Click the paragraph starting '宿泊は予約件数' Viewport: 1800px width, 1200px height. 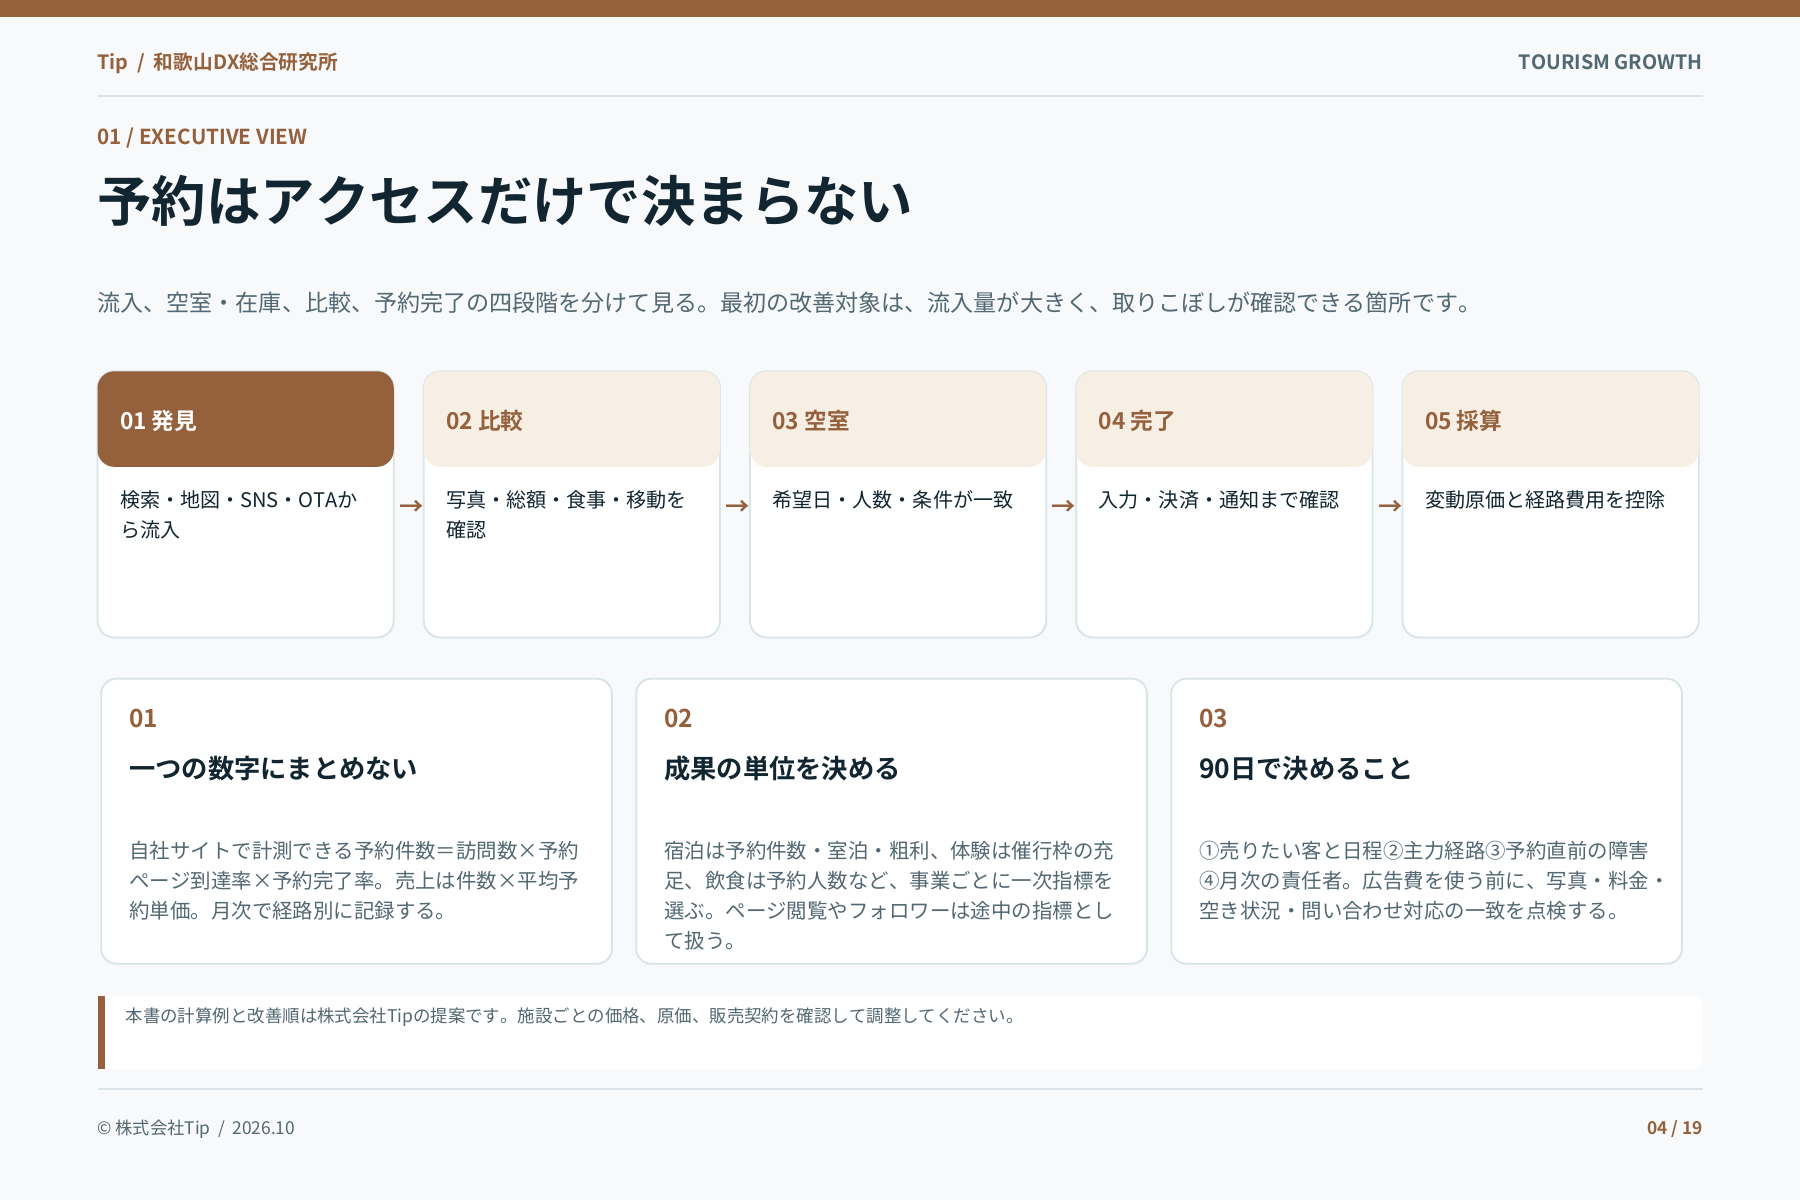(x=889, y=895)
